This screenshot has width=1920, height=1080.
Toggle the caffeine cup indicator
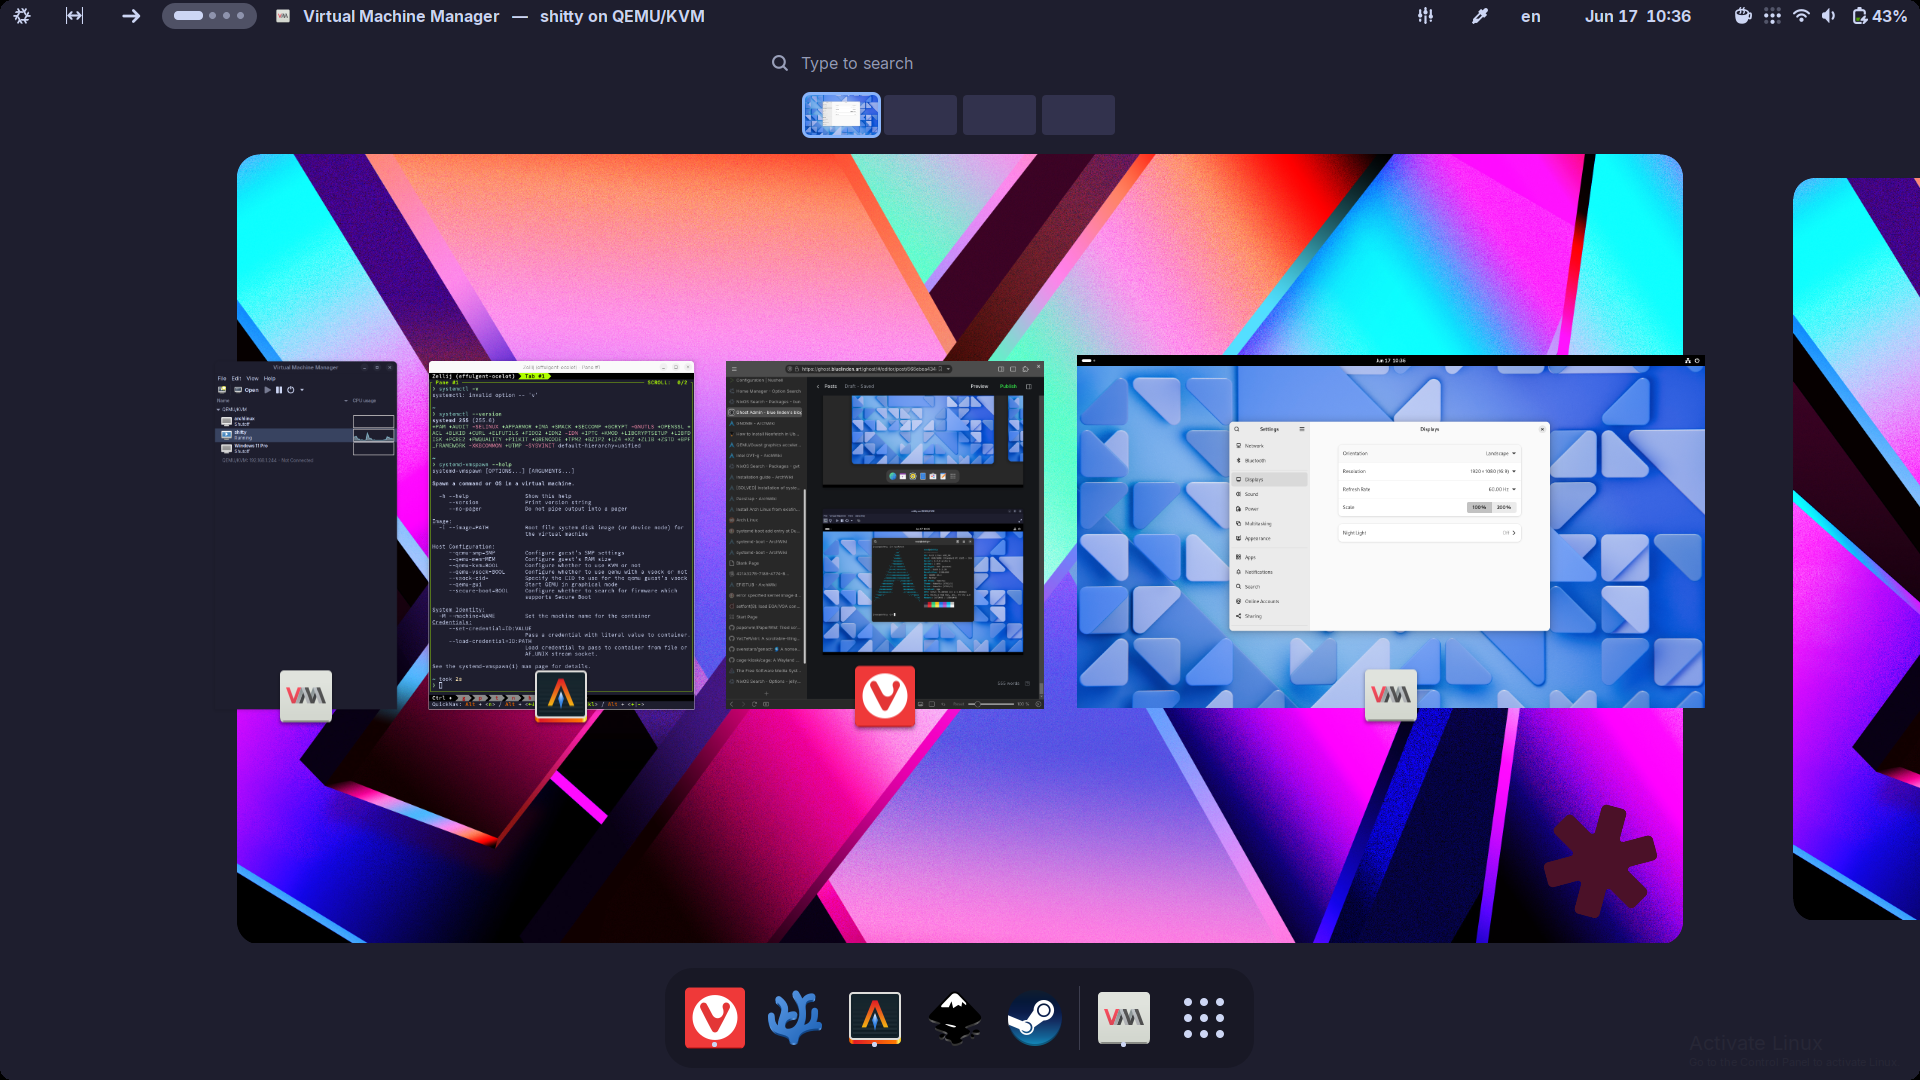click(x=1743, y=16)
